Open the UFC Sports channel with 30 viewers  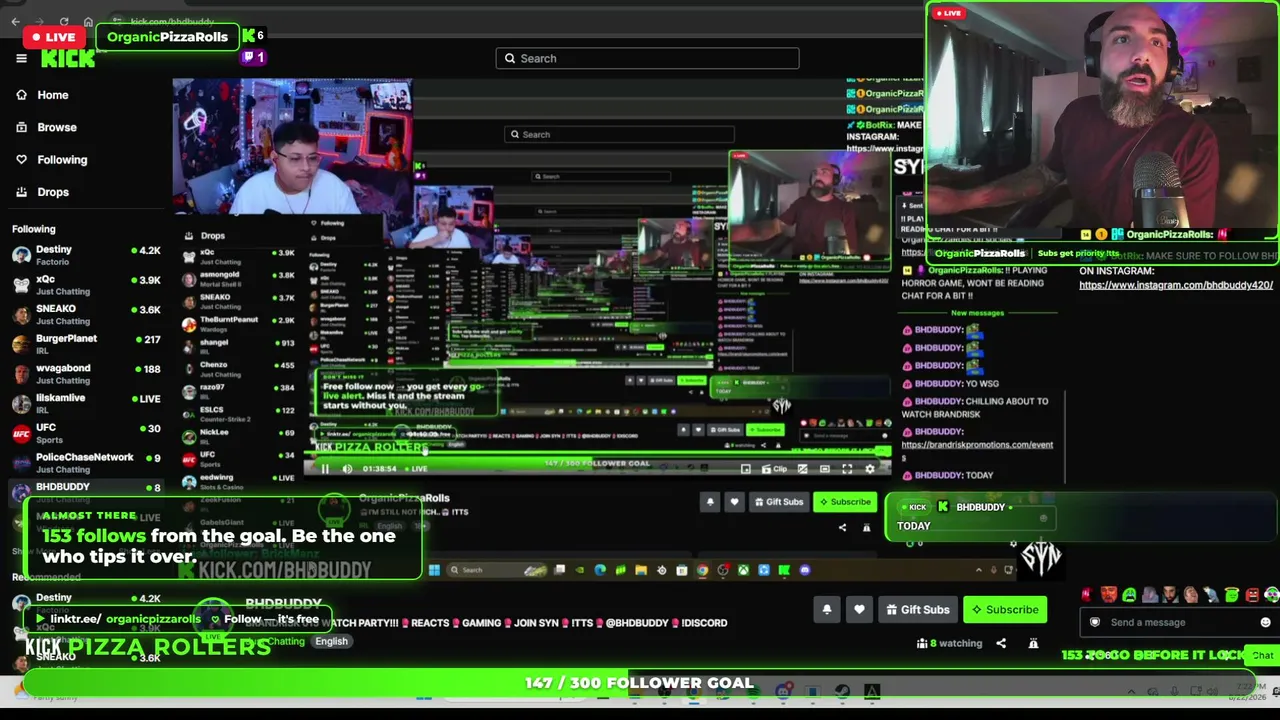coord(86,433)
